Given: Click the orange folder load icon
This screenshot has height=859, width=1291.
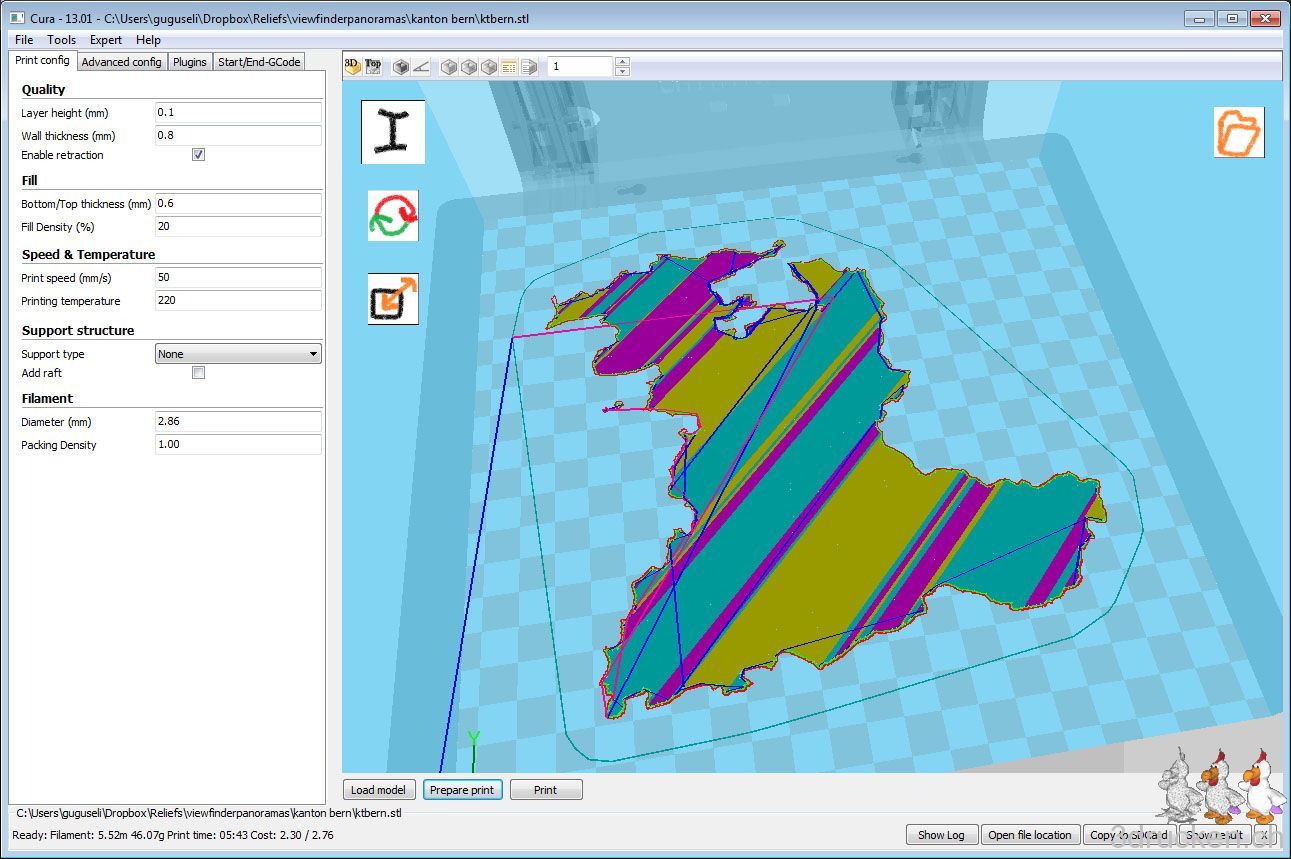Looking at the screenshot, I should (1239, 132).
